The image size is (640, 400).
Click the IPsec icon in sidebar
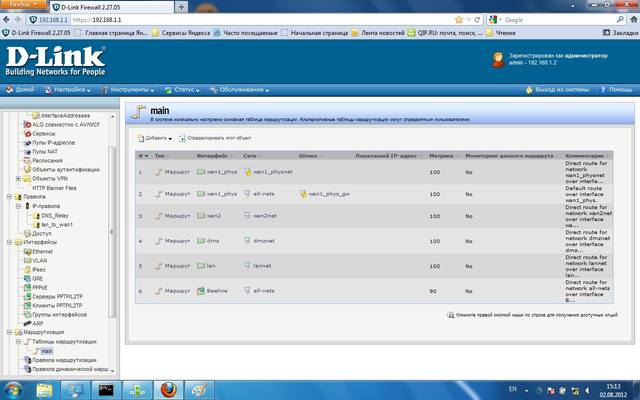(x=27, y=269)
